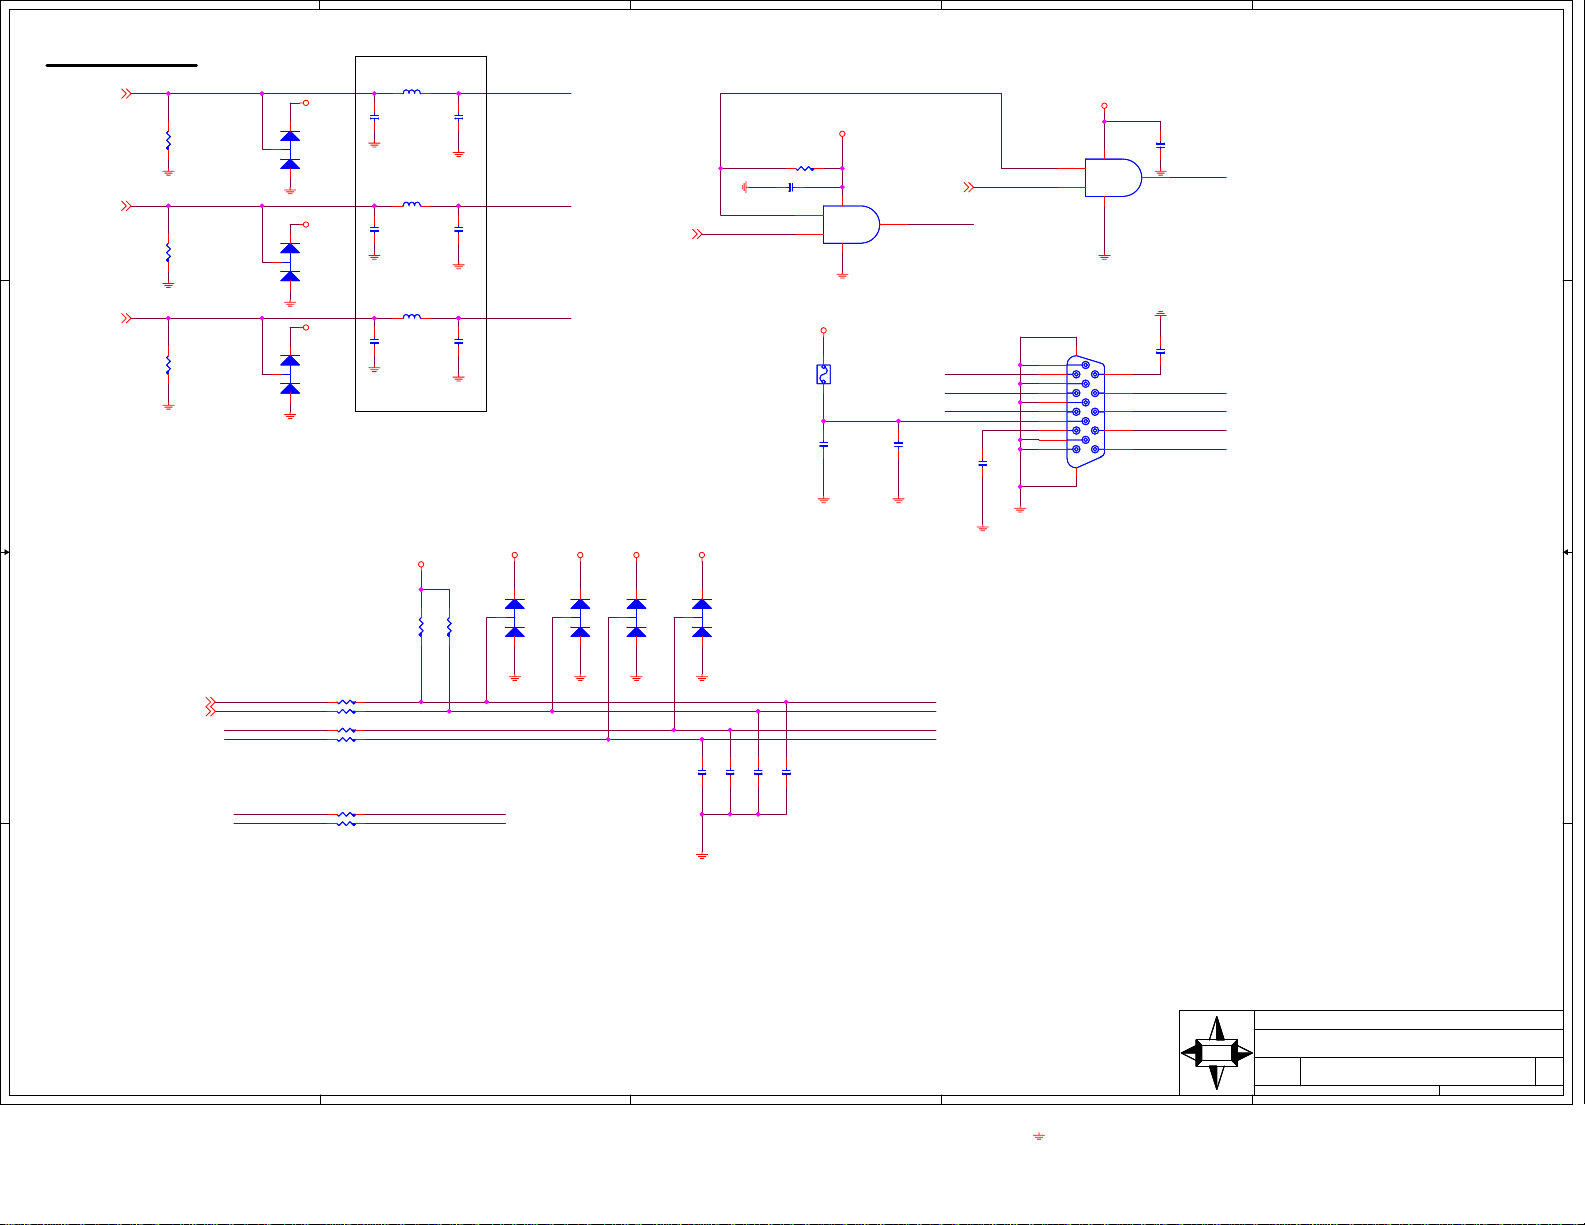1585x1225 pixels.
Task: Click the ground symbol under the four bus capacitors
Action: 702,856
